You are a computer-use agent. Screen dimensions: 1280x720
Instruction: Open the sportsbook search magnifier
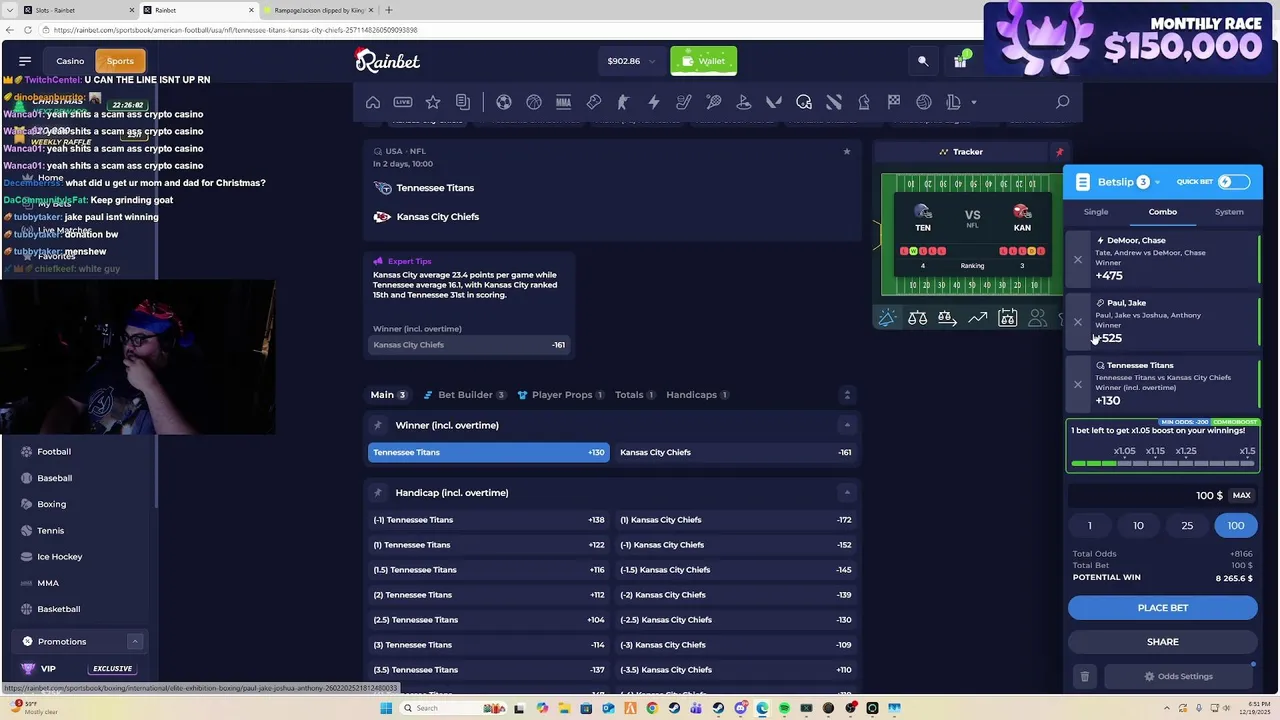[1063, 102]
